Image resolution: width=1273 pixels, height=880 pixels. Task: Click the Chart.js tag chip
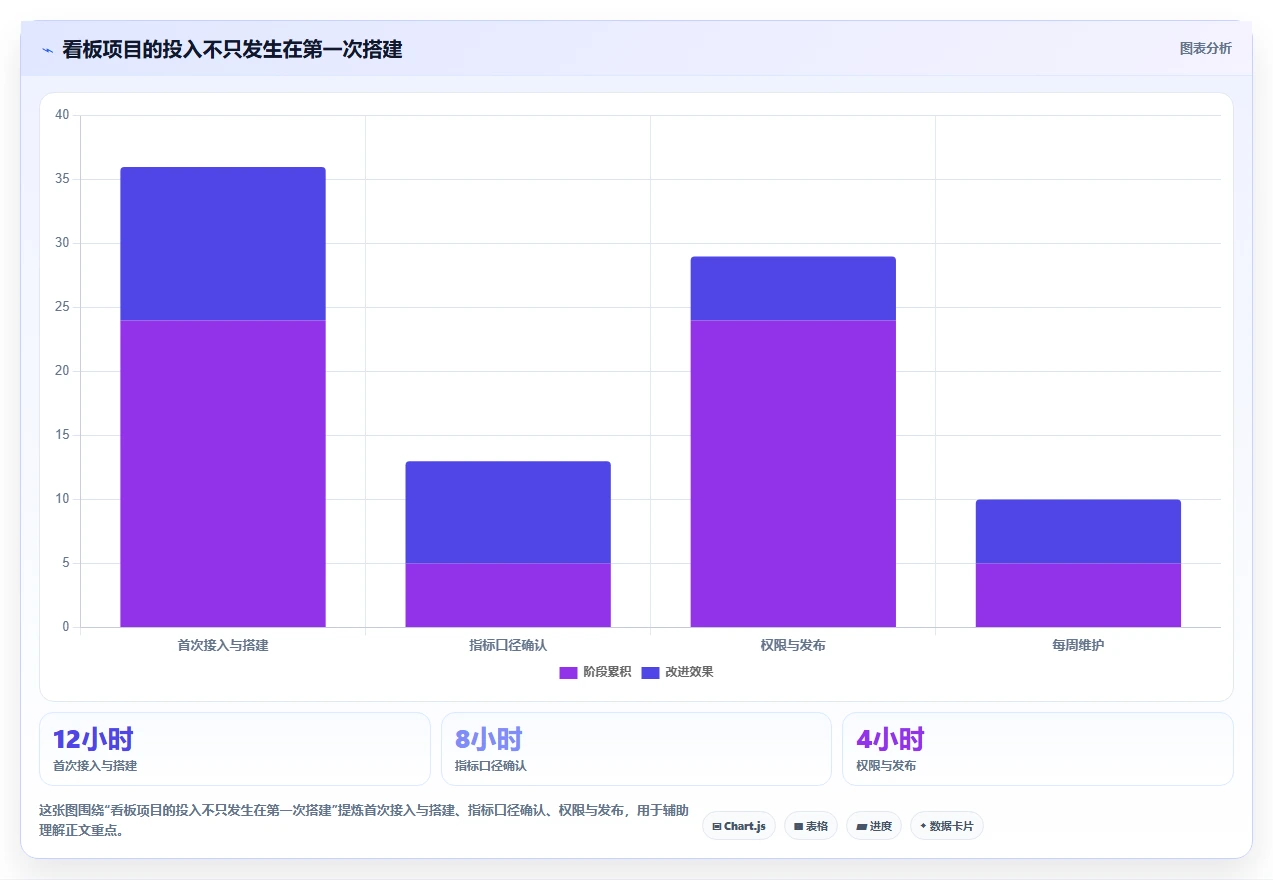pyautogui.click(x=739, y=826)
